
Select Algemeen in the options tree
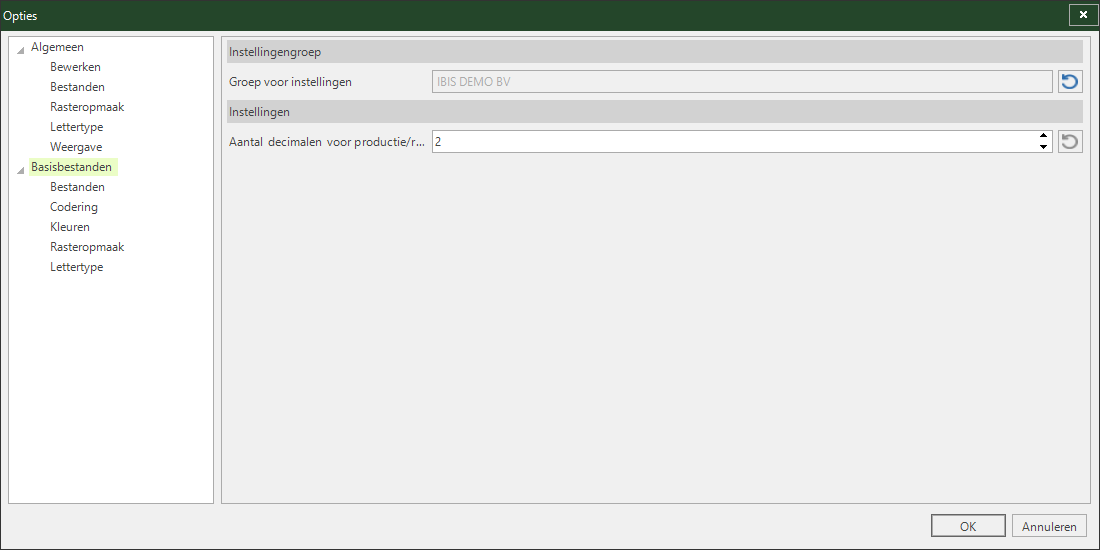point(58,47)
